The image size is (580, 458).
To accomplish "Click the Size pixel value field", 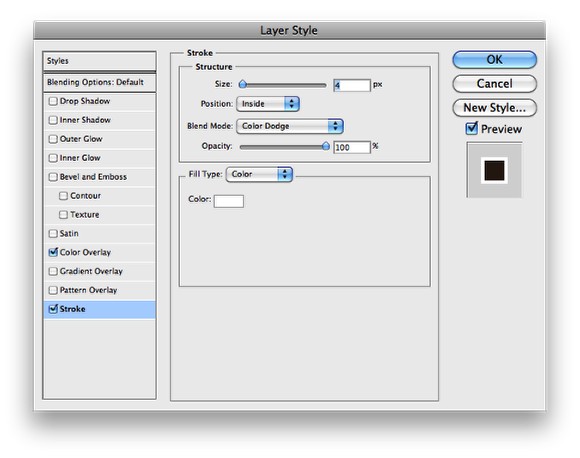I will pyautogui.click(x=352, y=85).
